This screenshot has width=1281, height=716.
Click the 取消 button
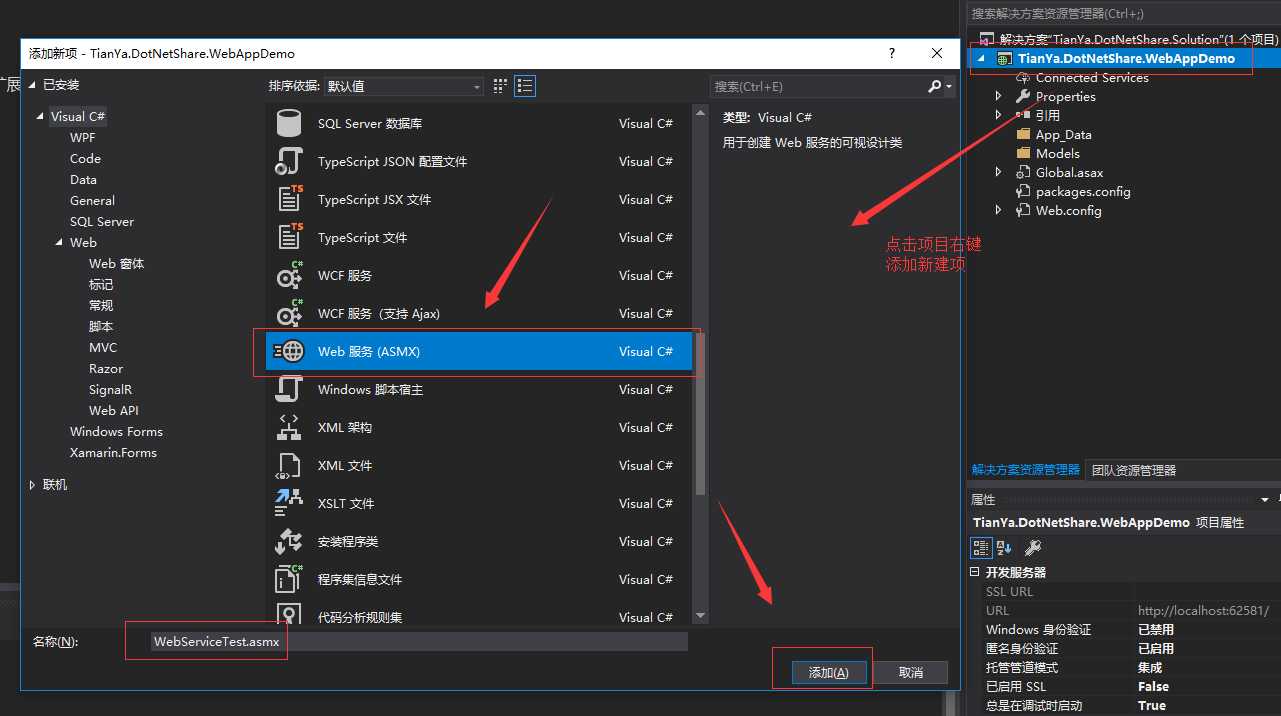(x=910, y=672)
